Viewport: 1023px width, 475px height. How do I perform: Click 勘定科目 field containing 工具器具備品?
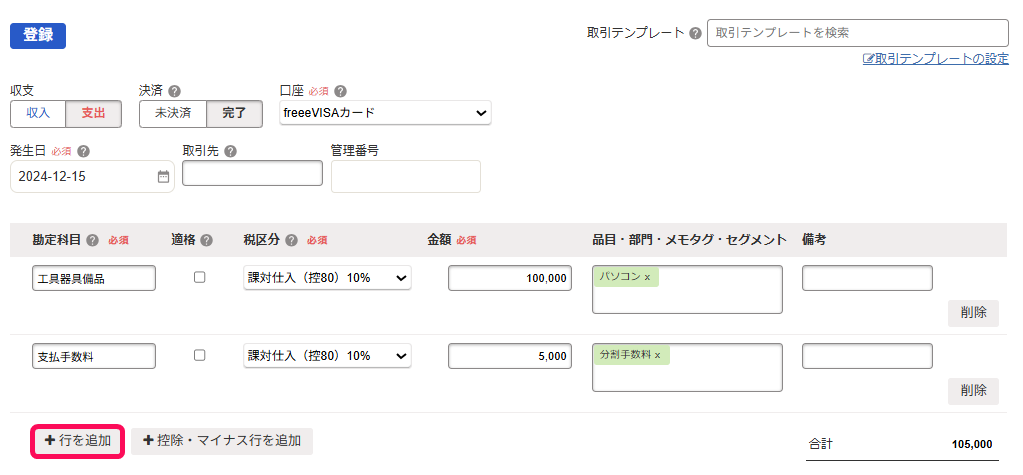tap(94, 278)
